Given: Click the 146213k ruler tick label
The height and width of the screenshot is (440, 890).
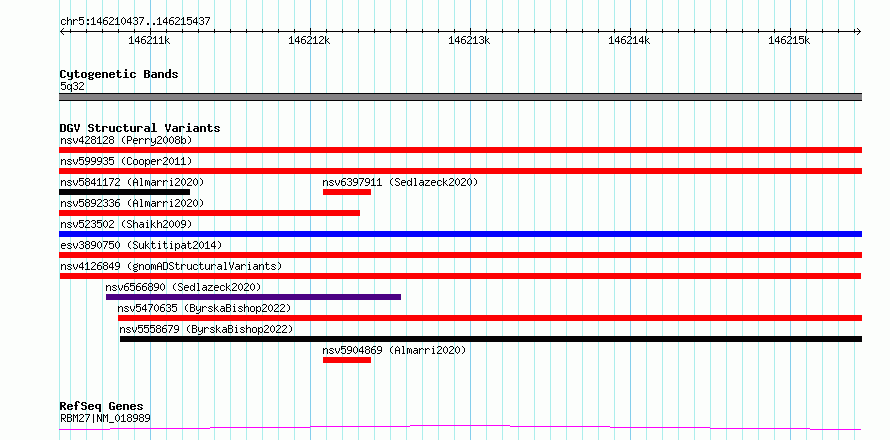Looking at the screenshot, I should [469, 40].
